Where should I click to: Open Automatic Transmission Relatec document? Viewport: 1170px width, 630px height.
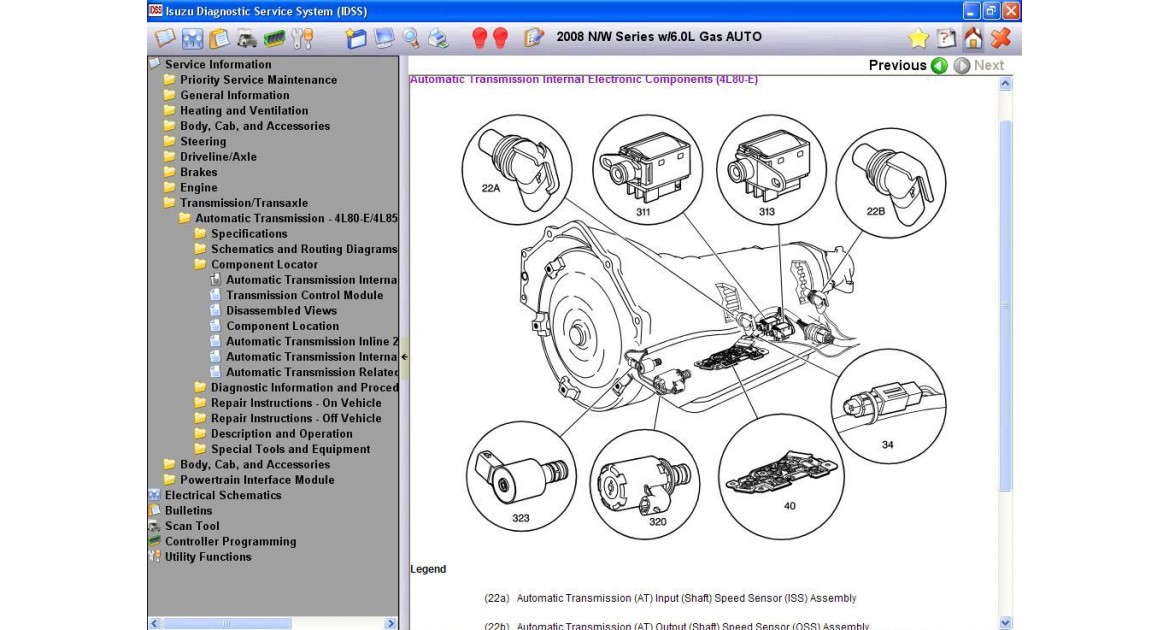(312, 372)
